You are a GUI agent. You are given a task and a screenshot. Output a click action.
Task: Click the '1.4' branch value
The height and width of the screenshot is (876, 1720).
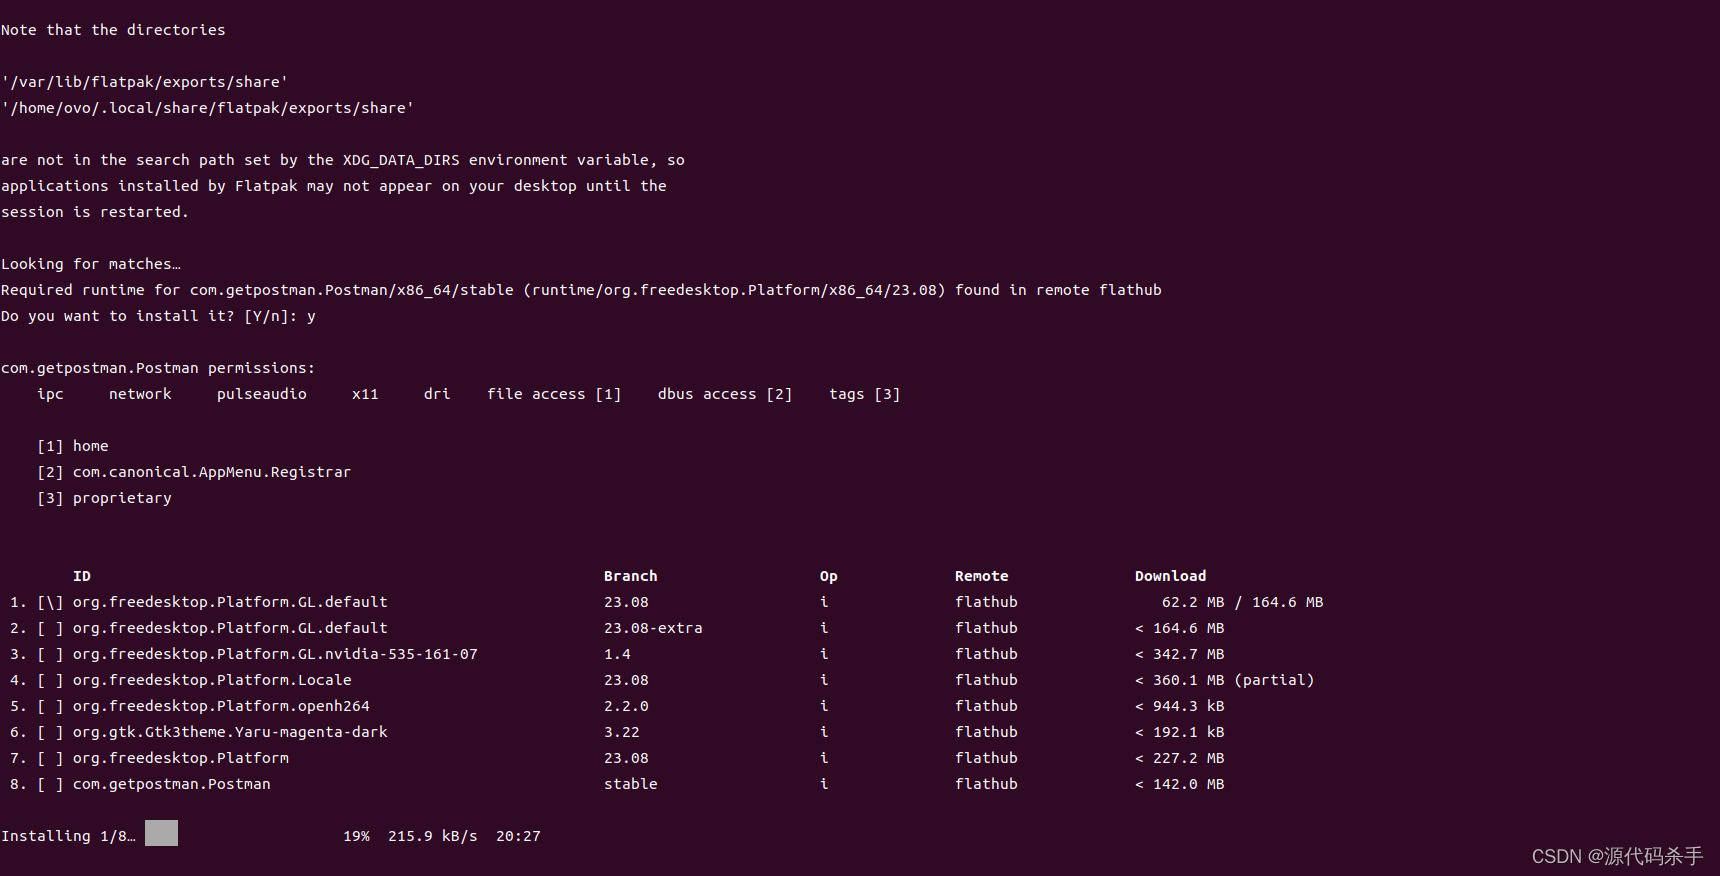tap(617, 654)
